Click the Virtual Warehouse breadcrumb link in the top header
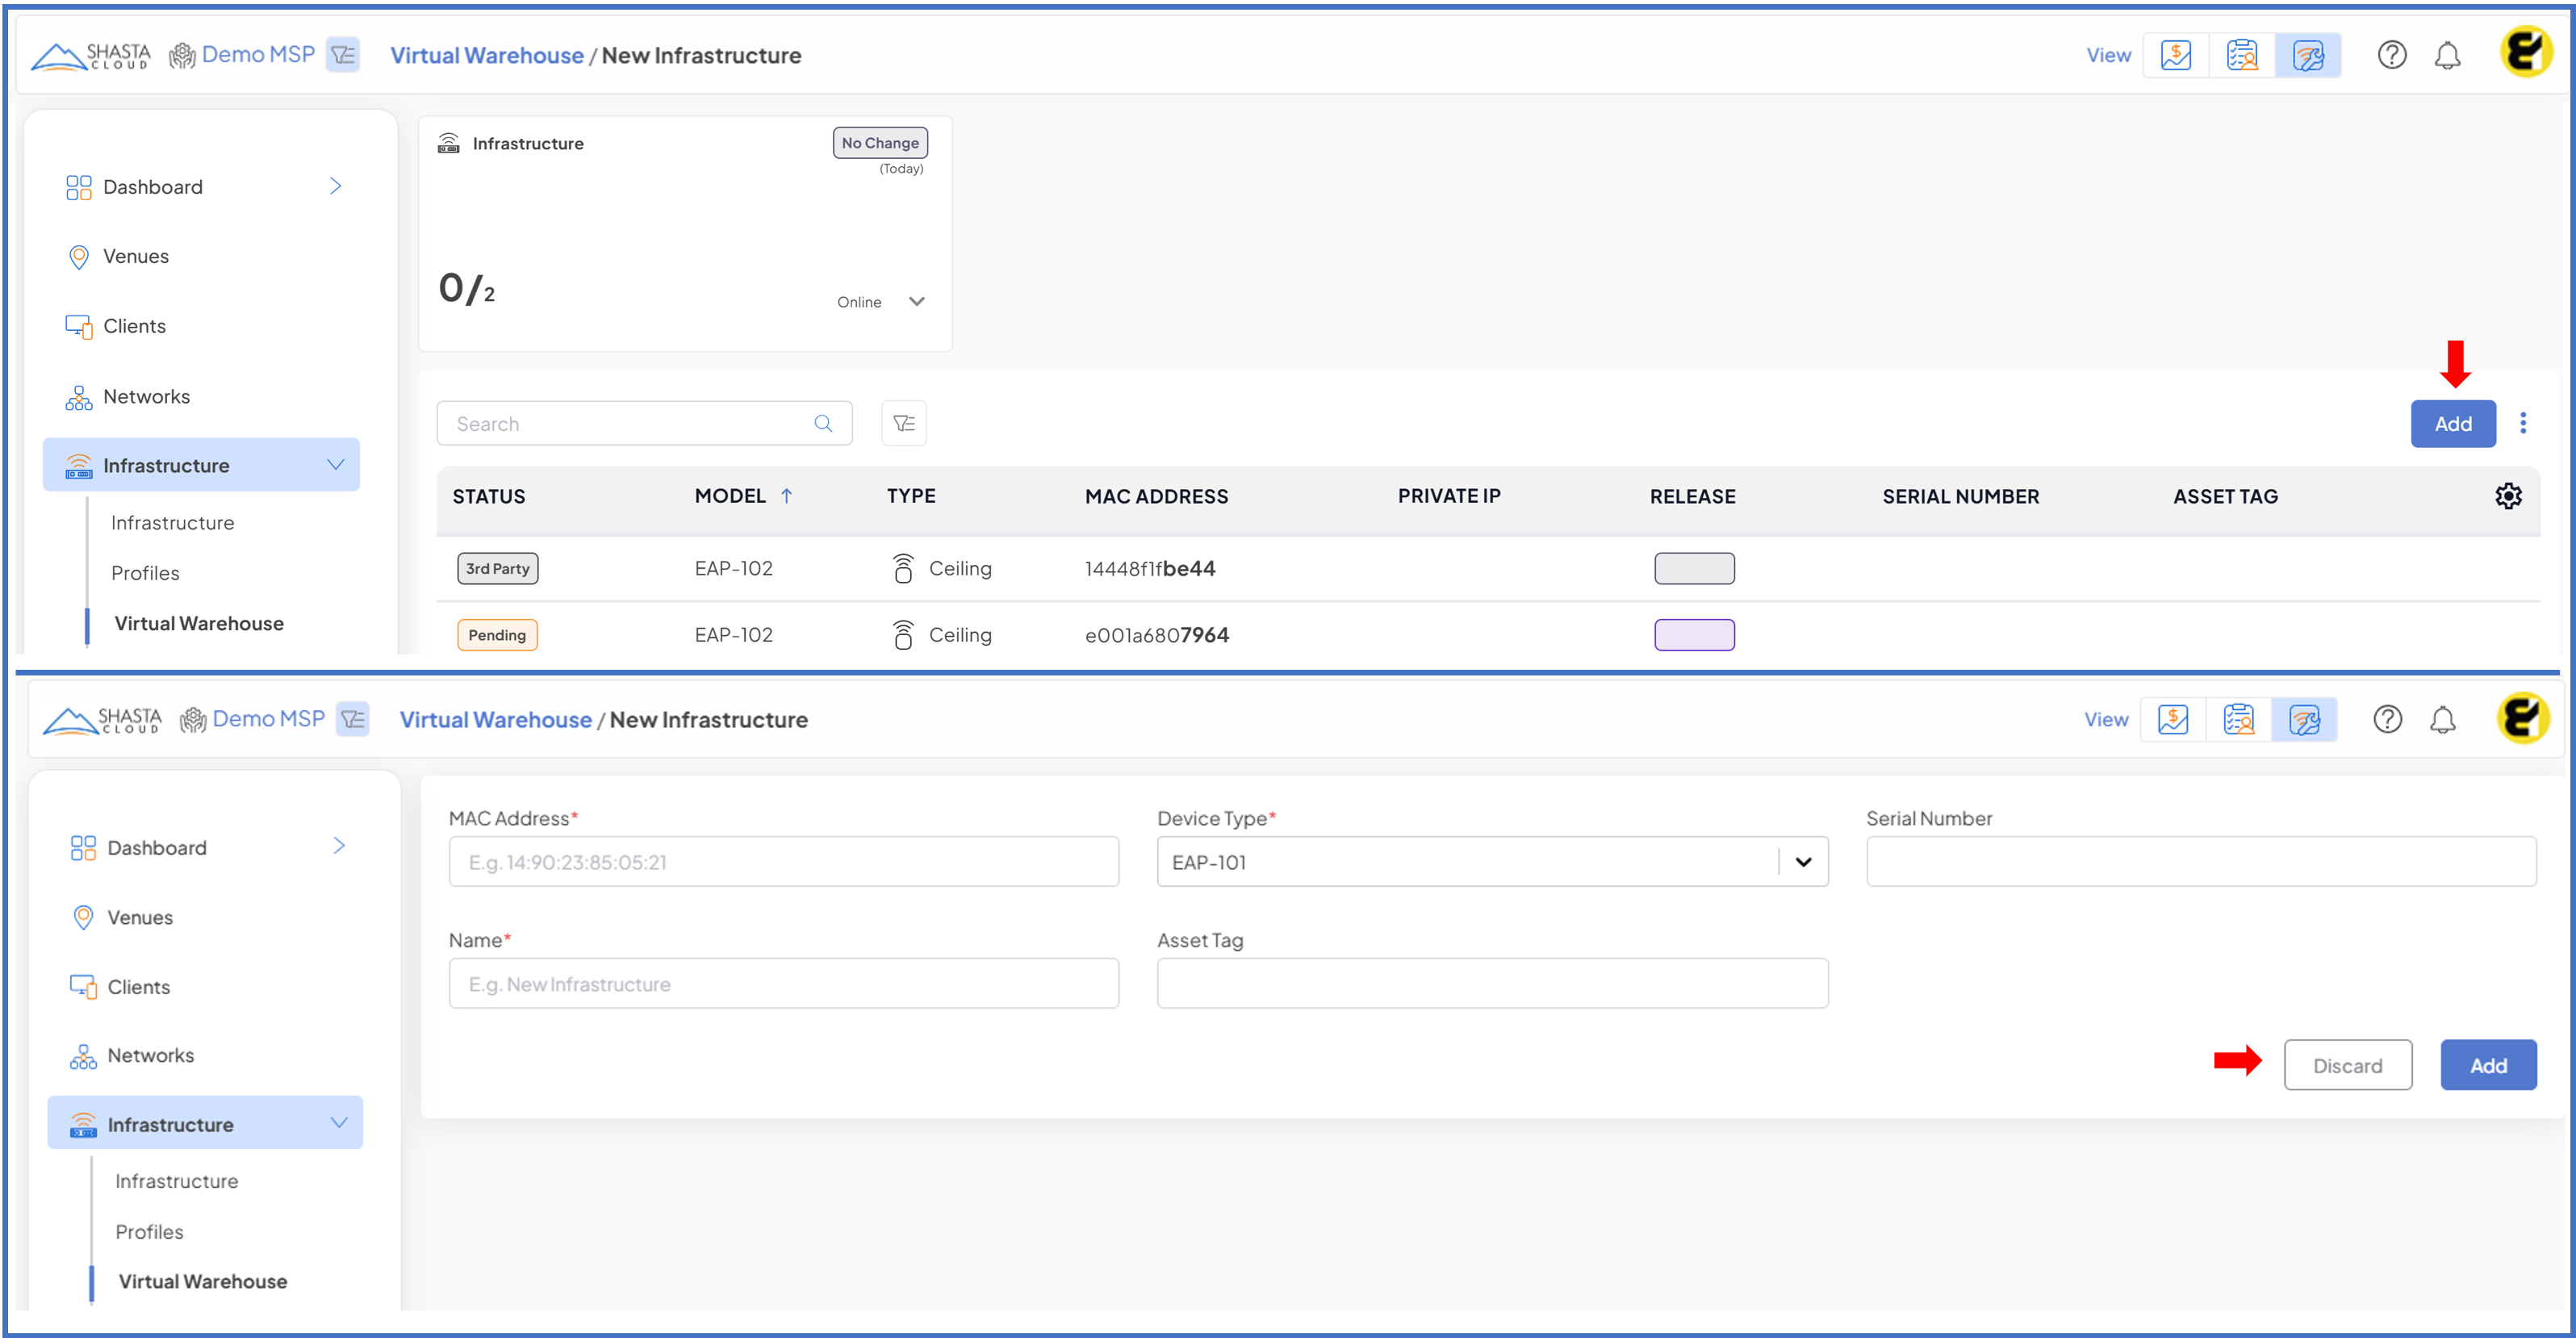Screen dimensions: 2576x1338 click(486, 55)
